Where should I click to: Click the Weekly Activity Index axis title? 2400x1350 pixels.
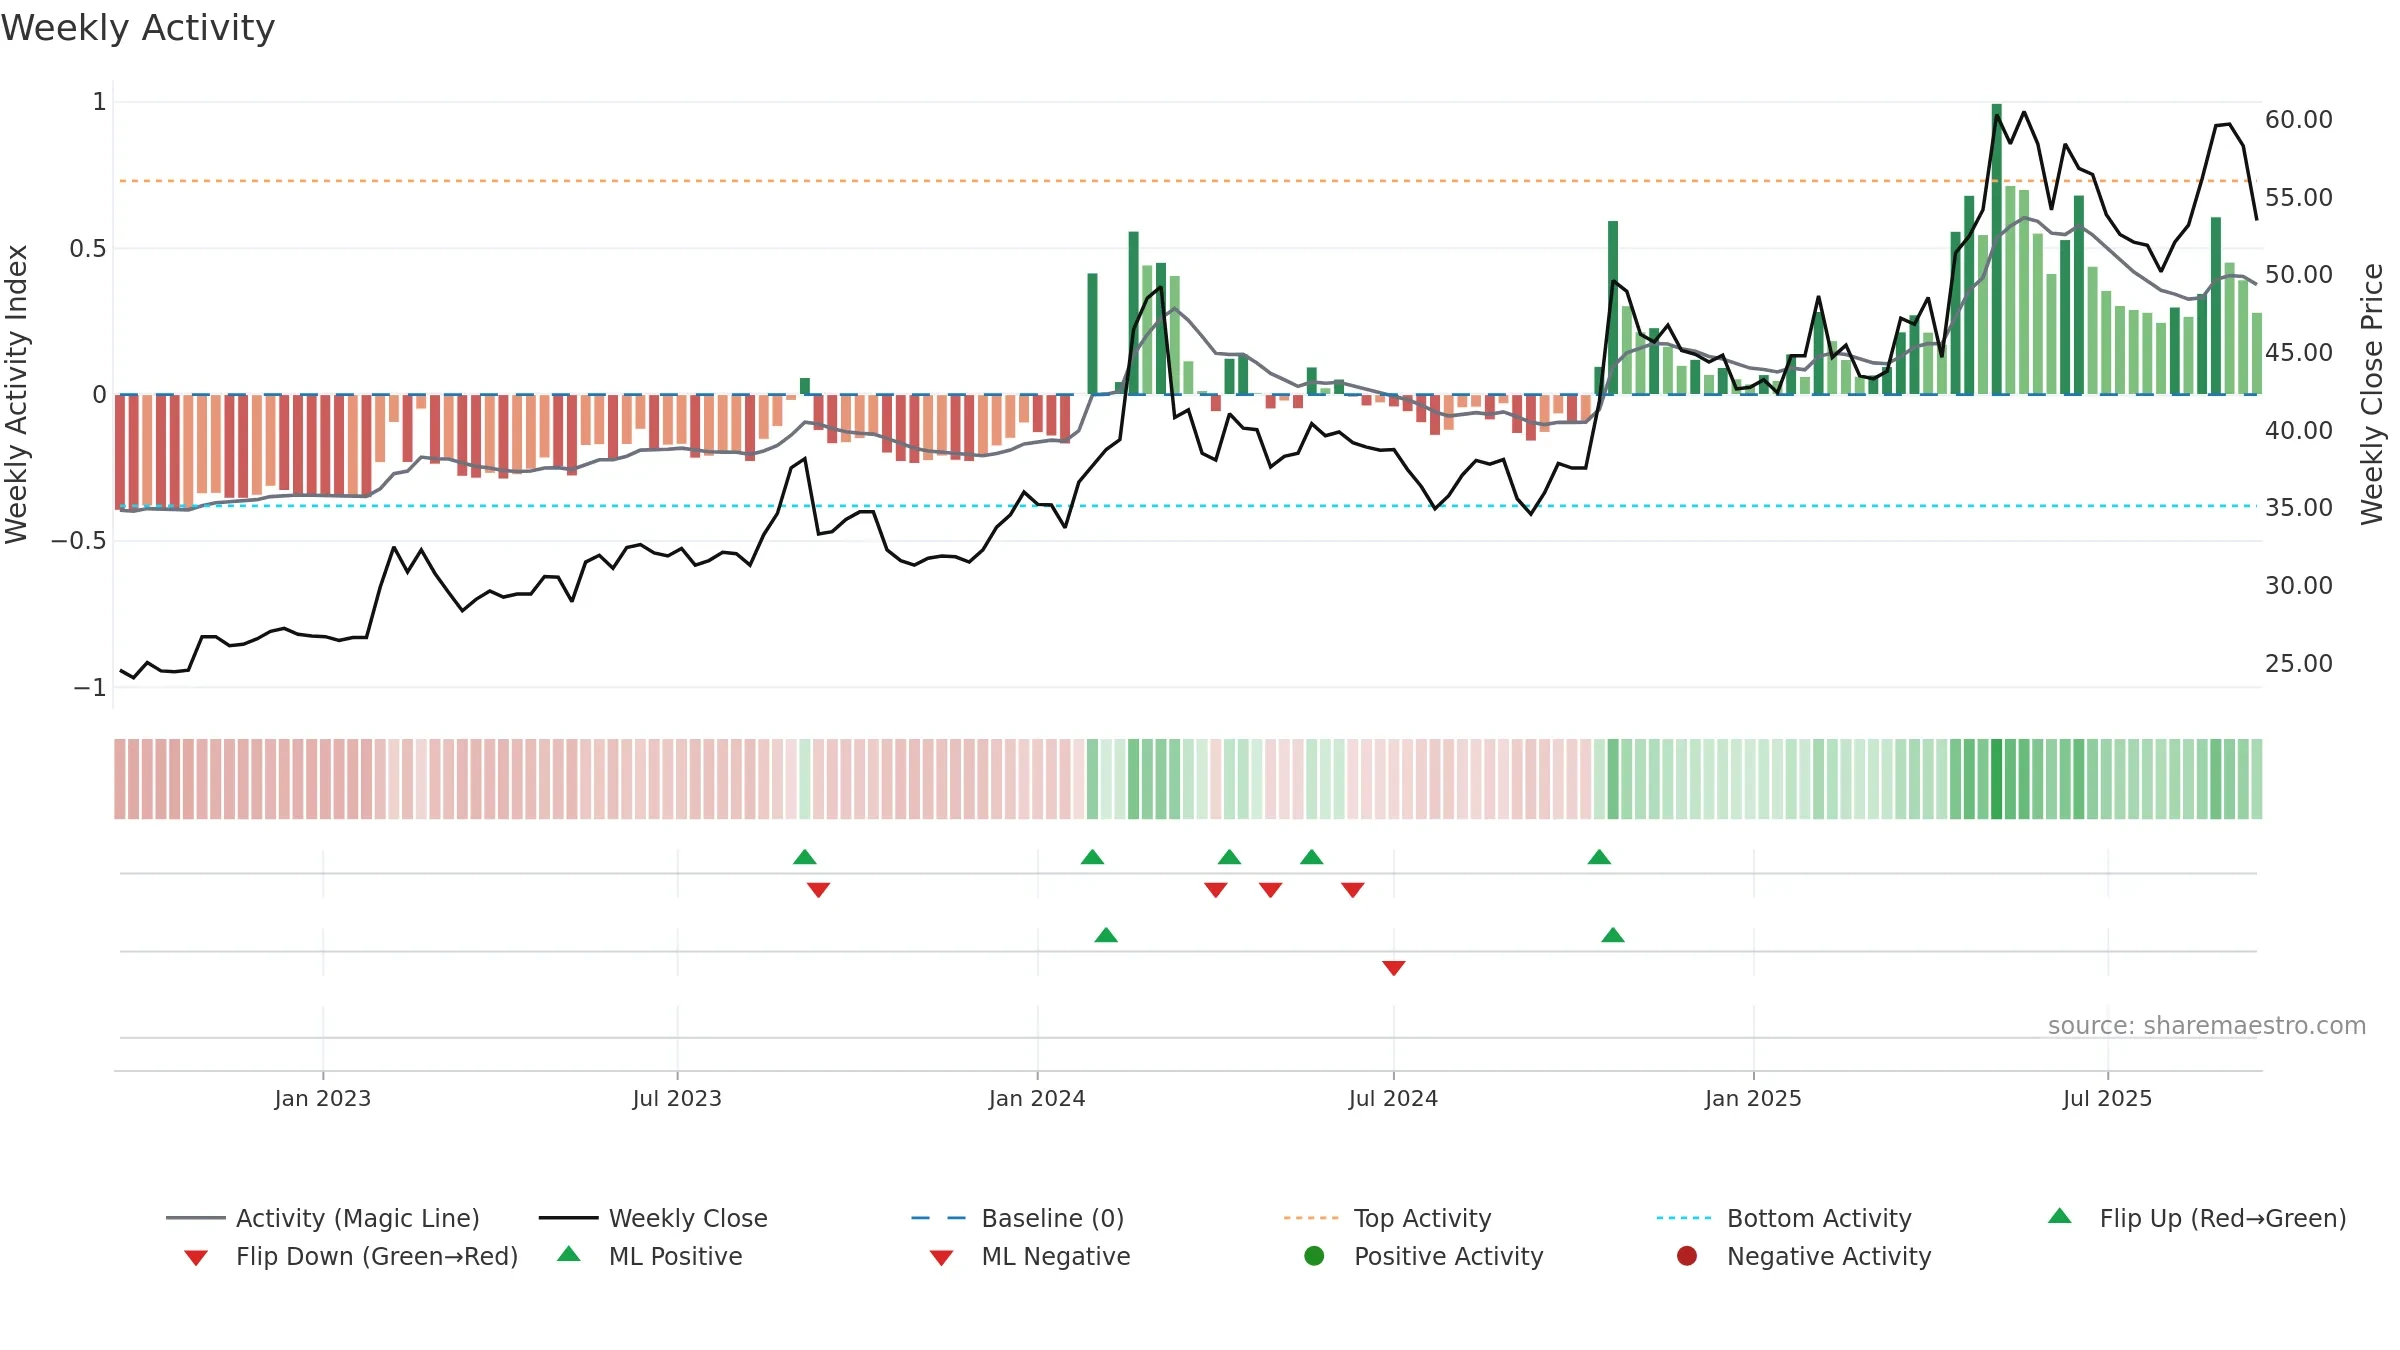click(x=16, y=394)
